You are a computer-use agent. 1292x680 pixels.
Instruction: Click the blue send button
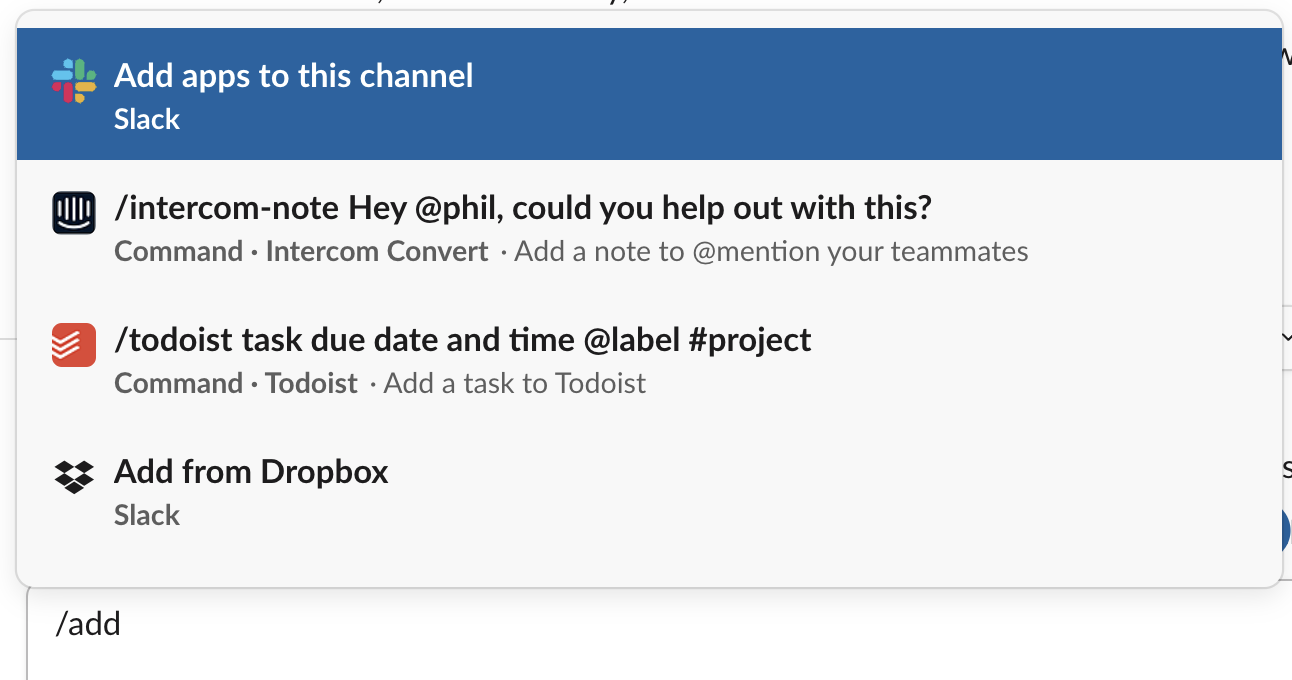coord(1285,530)
